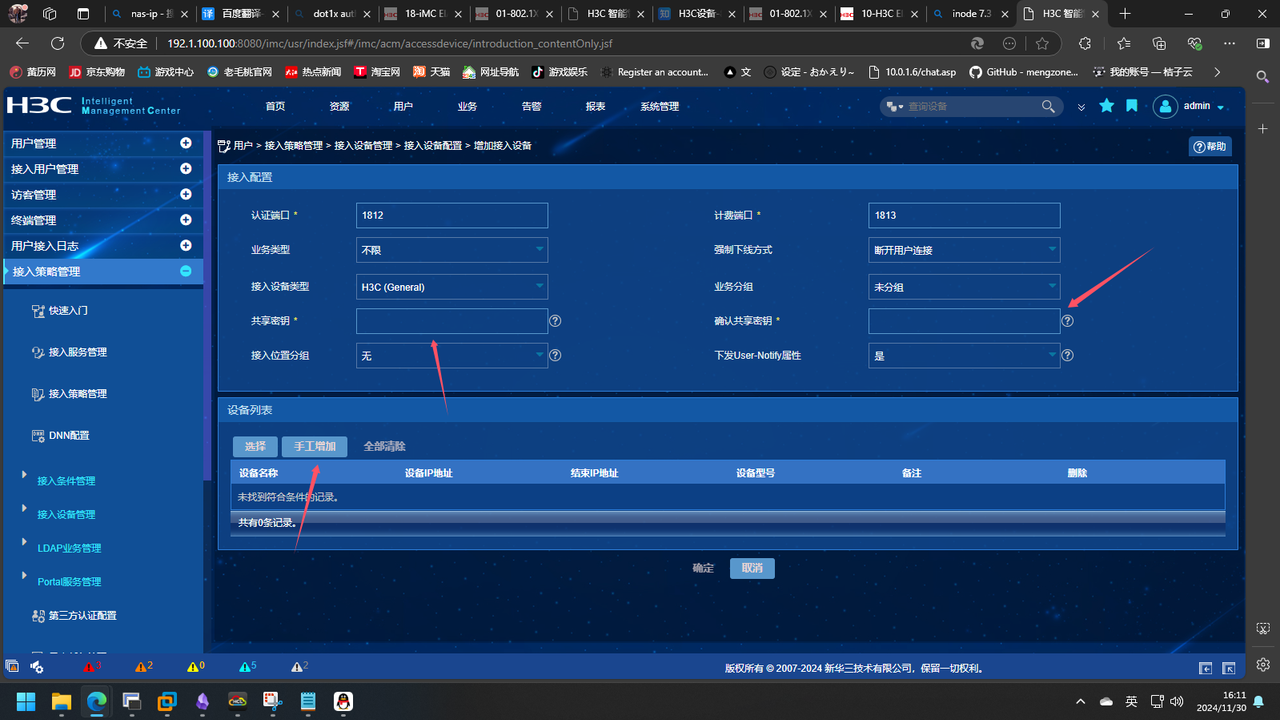
Task: Open Edge Collections icon
Action: pos(1159,43)
